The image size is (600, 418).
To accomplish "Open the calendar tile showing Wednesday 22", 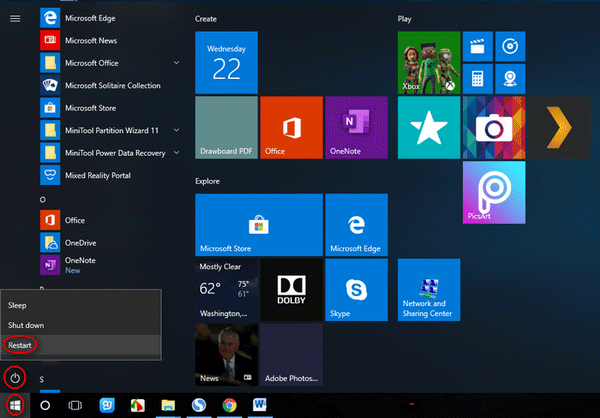I will click(227, 62).
